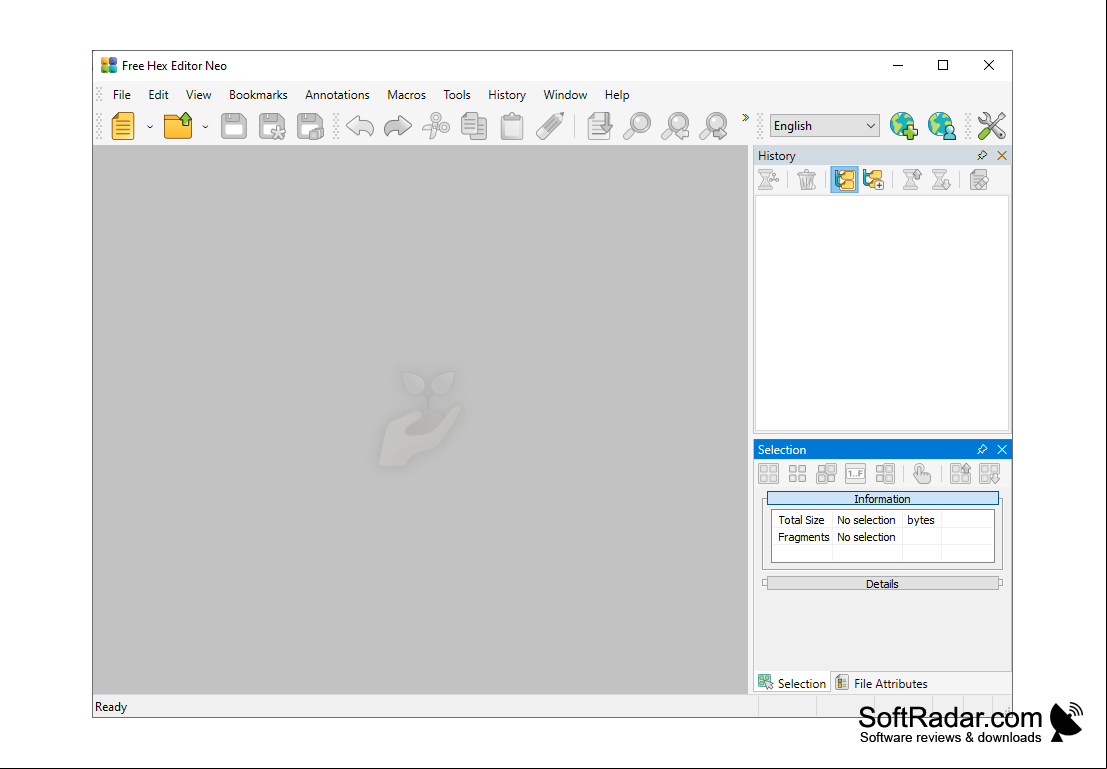This screenshot has width=1107, height=769.
Task: Click the Find Previous magnifier icon
Action: coord(675,126)
